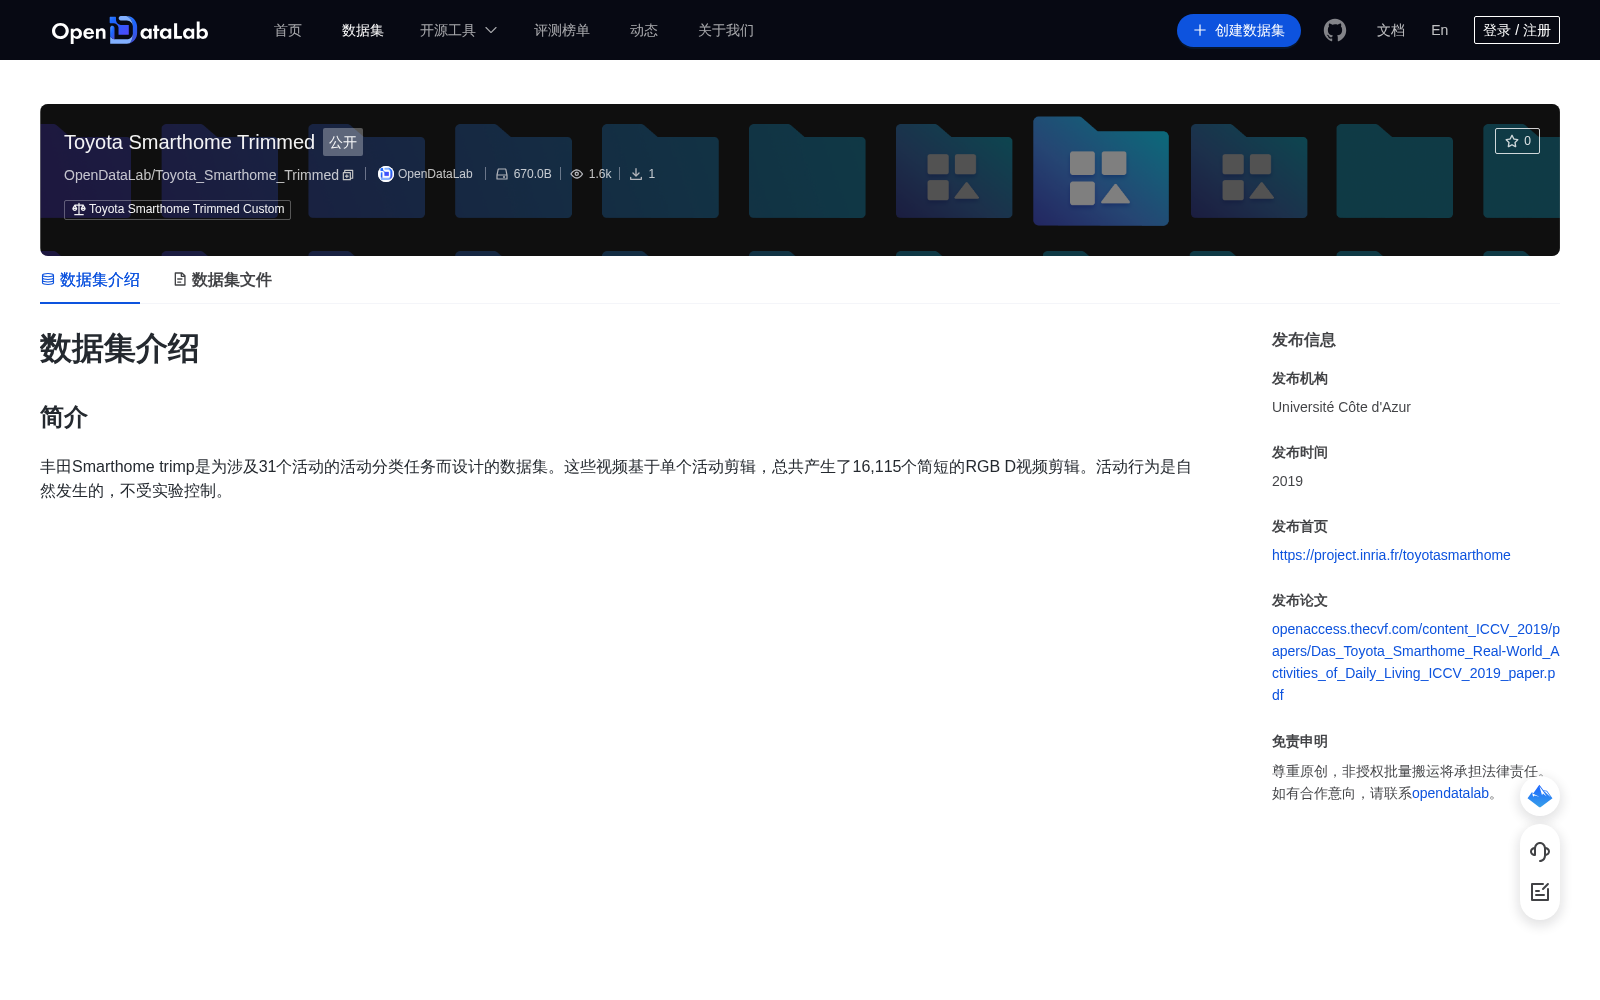Image resolution: width=1600 pixels, height=1000 pixels.
Task: Expand the 开源工具 dropdown menu
Action: tap(458, 30)
